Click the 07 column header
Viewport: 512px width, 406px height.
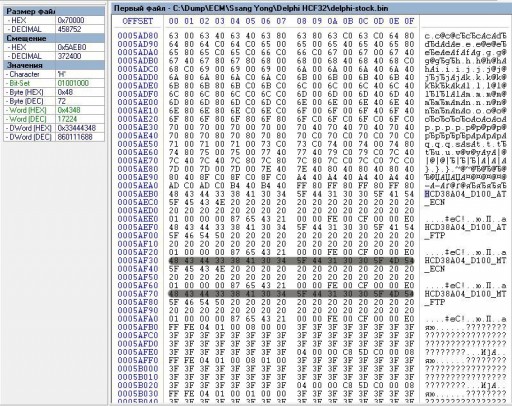tap(281, 21)
